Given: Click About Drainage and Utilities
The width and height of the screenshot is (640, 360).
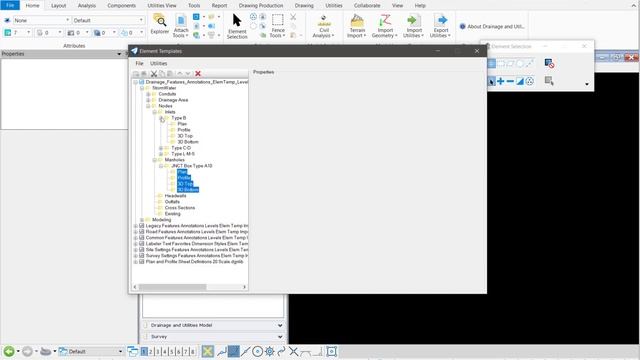Looking at the screenshot, I should click(x=492, y=27).
